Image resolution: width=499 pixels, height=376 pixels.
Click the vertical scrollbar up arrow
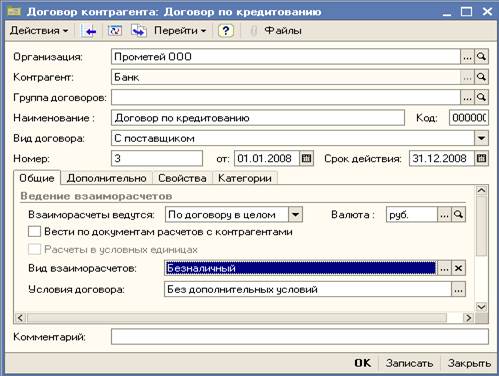[481, 191]
